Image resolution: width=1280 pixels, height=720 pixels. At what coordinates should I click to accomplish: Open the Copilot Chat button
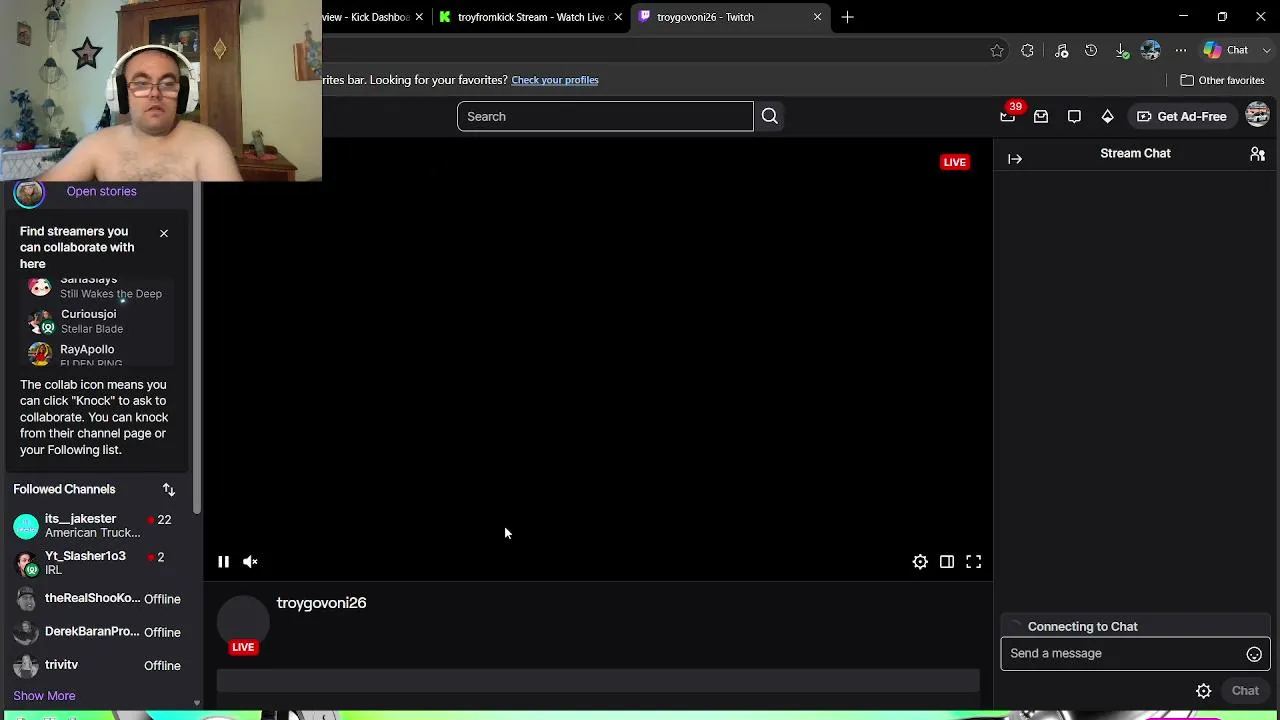point(1227,50)
